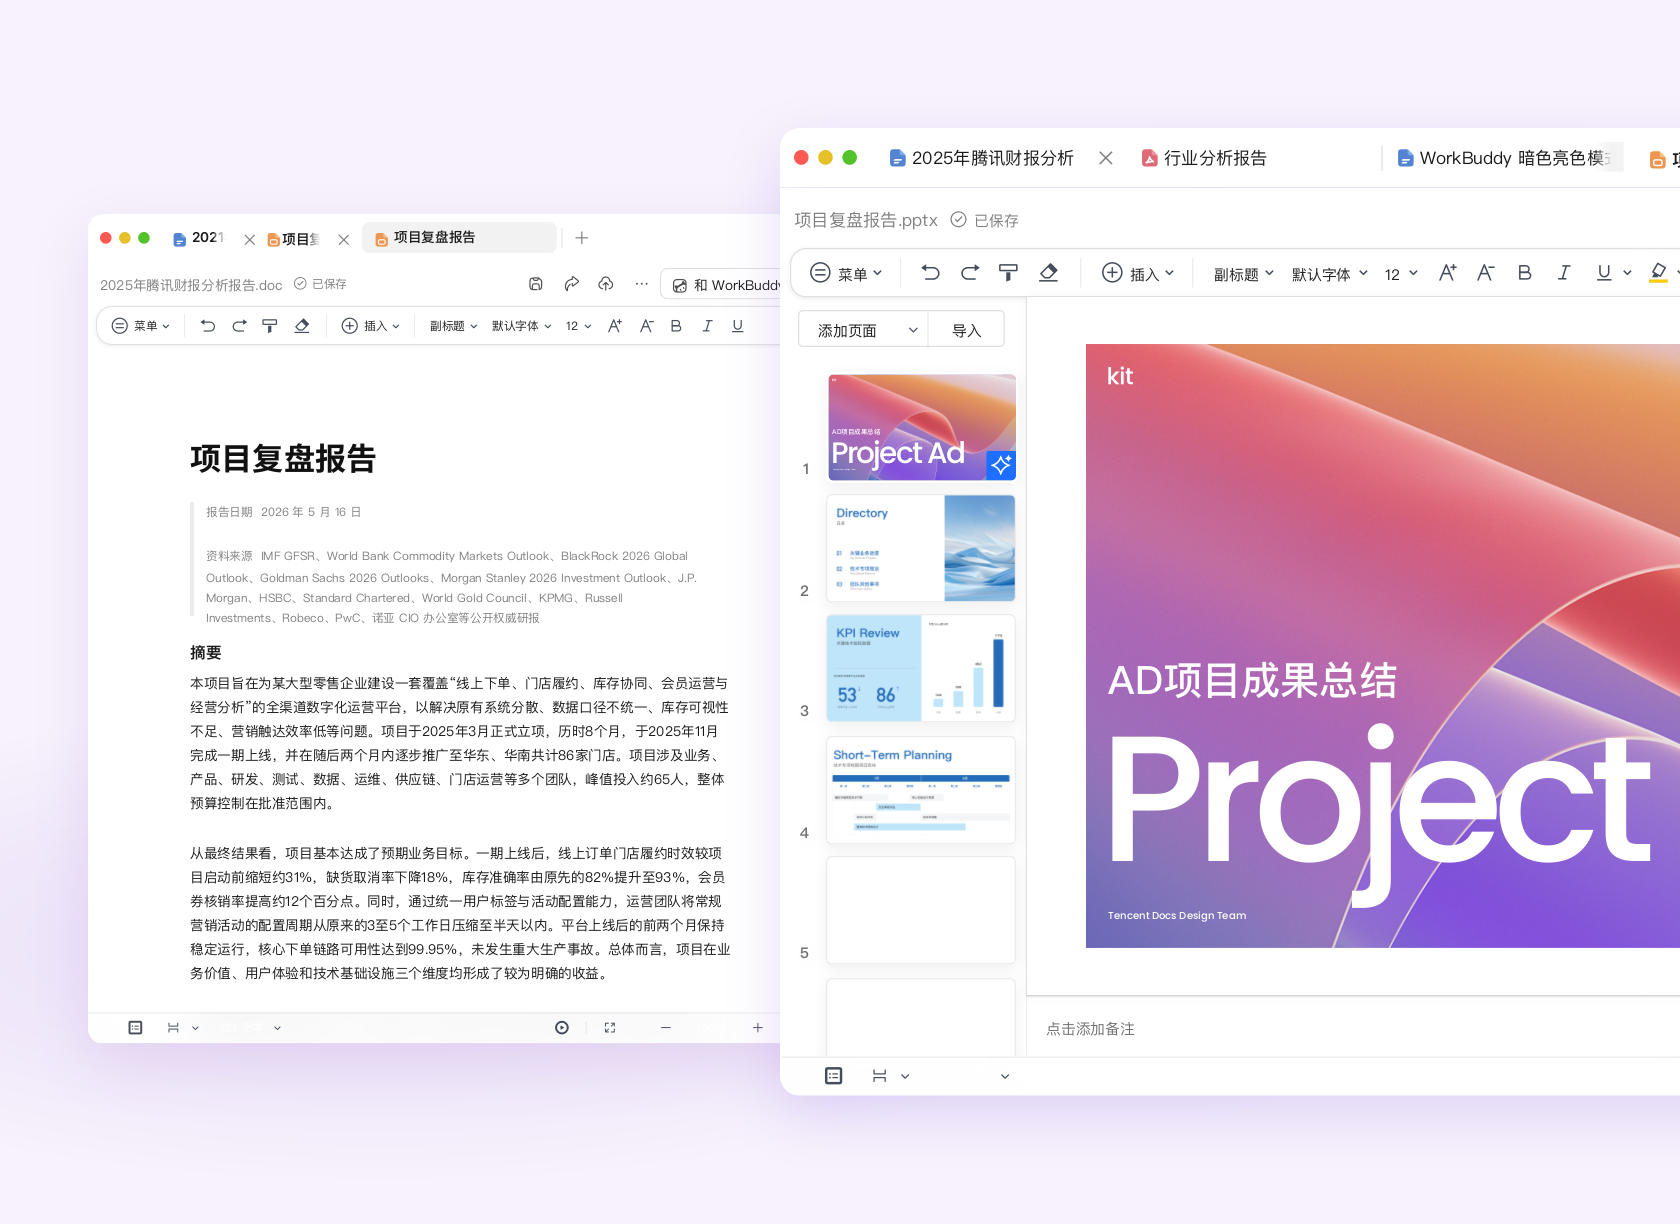1680x1224 pixels.
Task: Click zoom out minus in document window
Action: click(666, 1027)
